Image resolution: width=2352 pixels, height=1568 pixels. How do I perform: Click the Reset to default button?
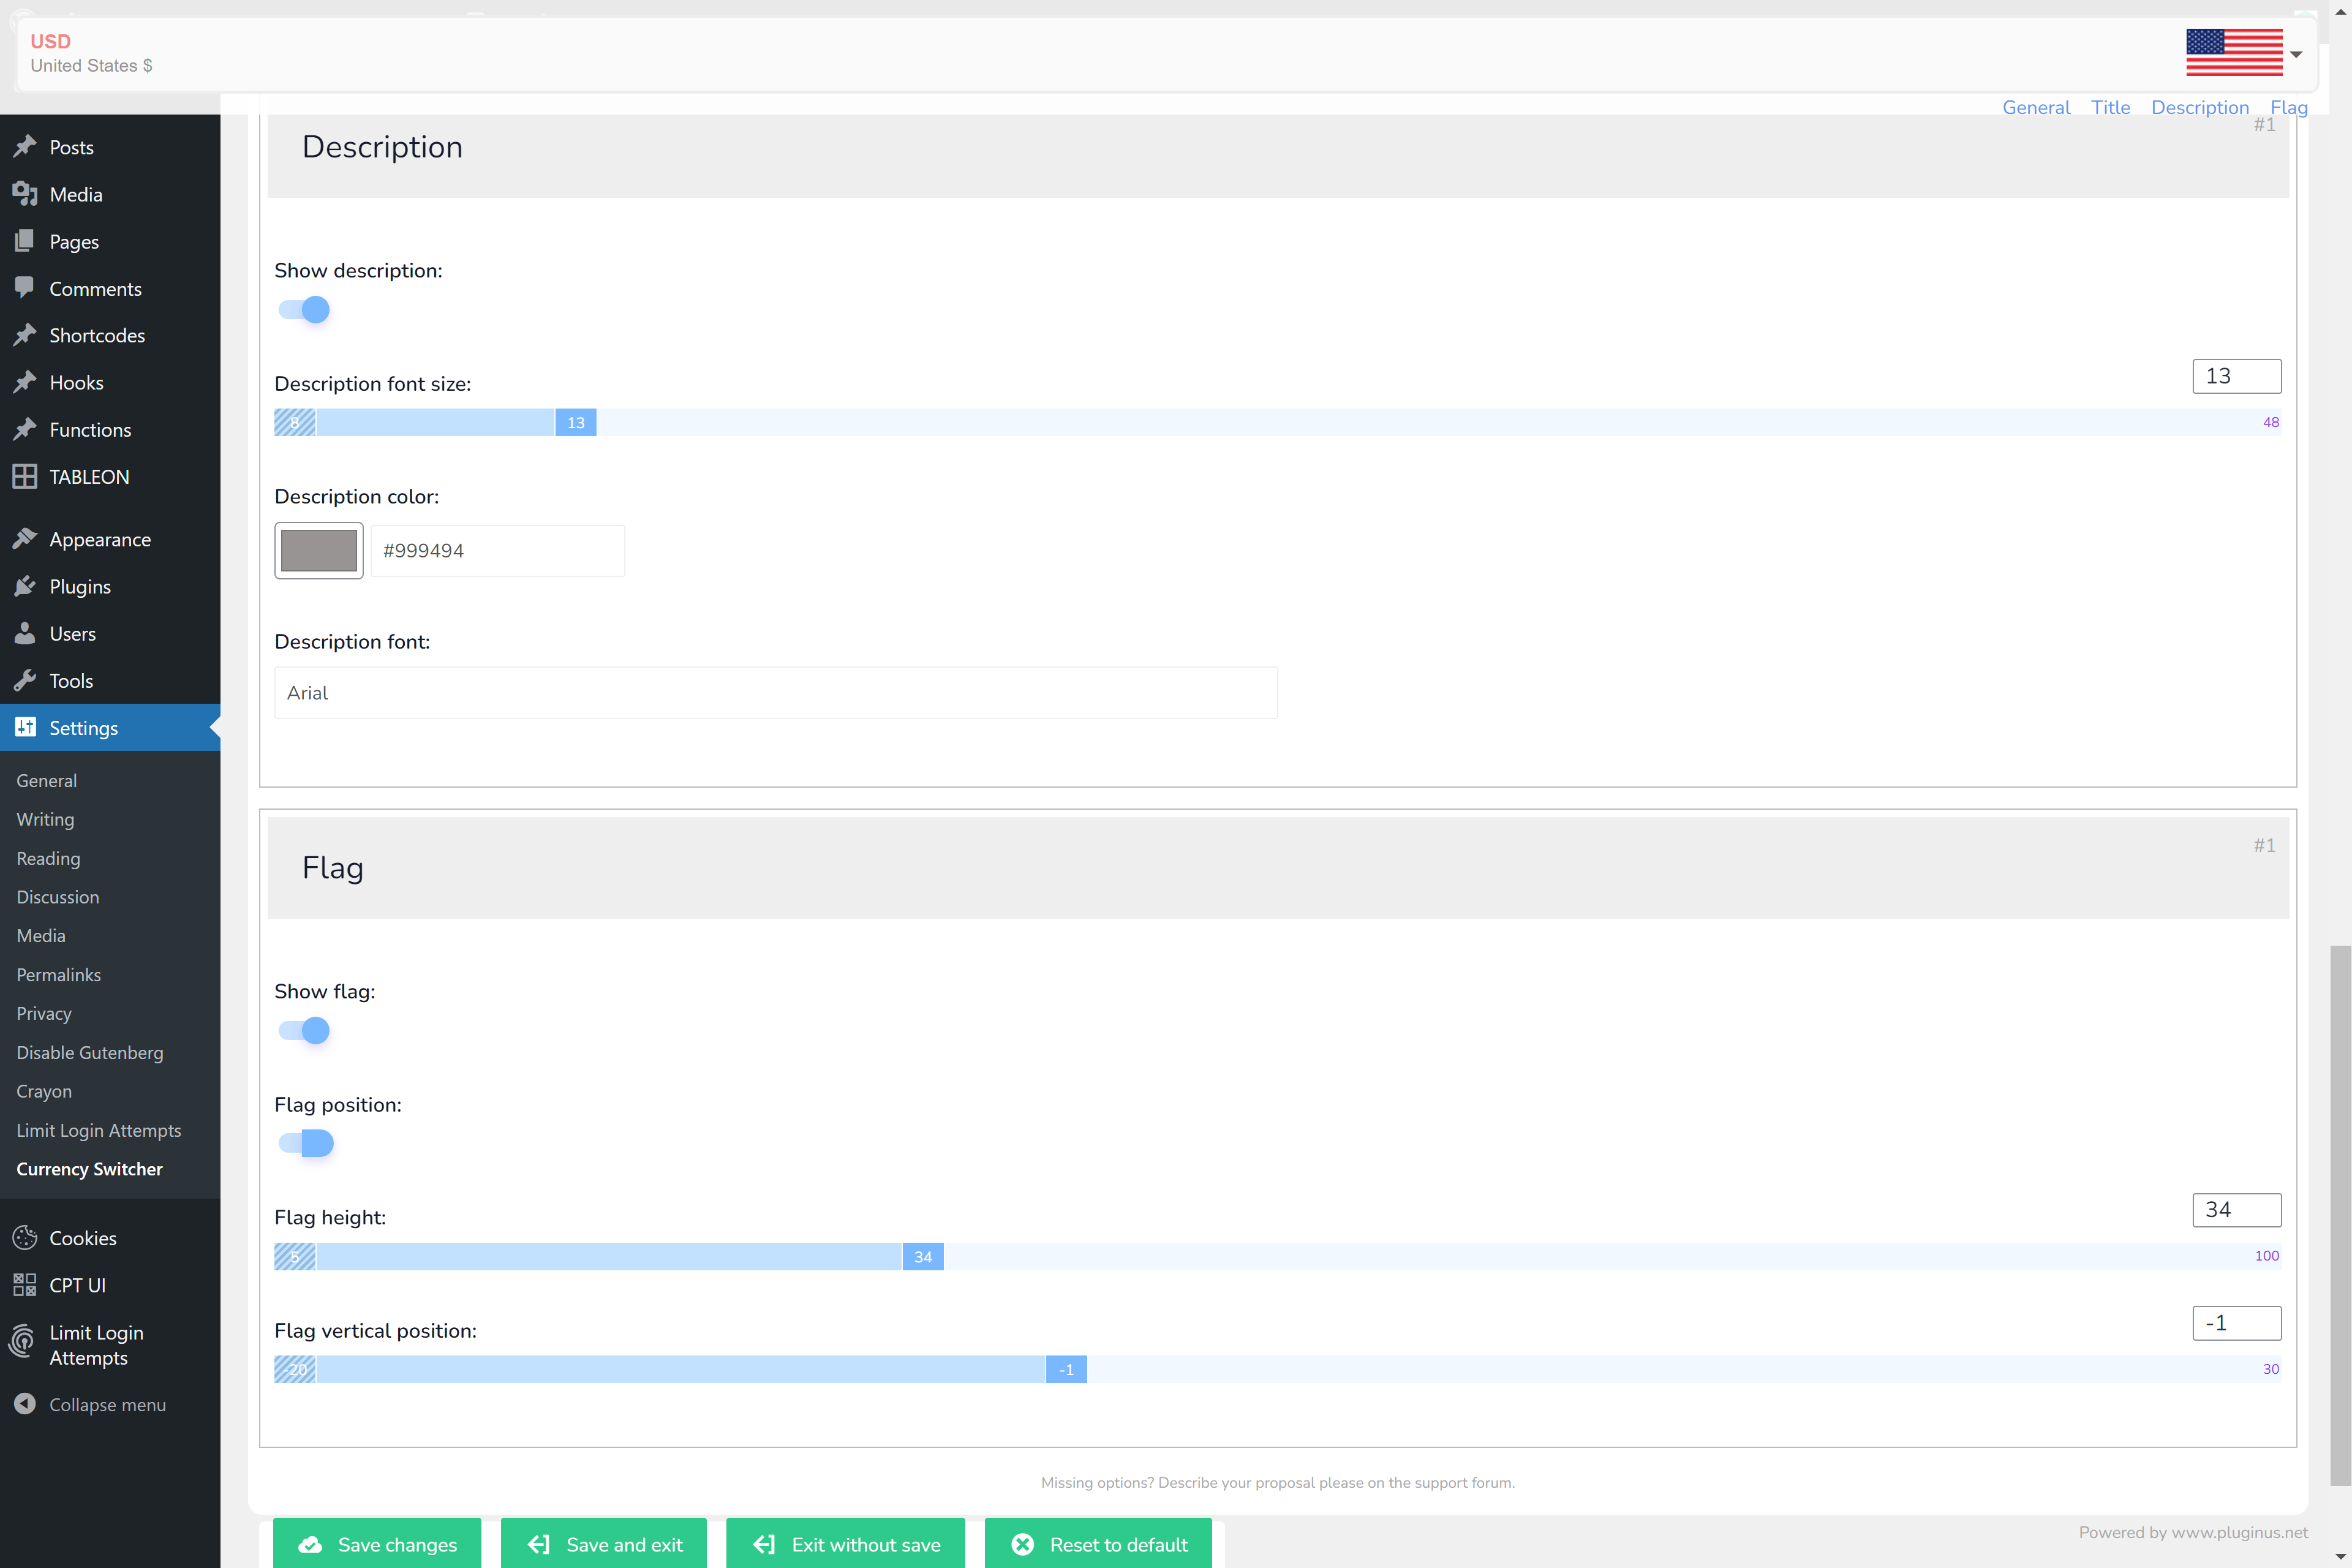tap(1098, 1543)
